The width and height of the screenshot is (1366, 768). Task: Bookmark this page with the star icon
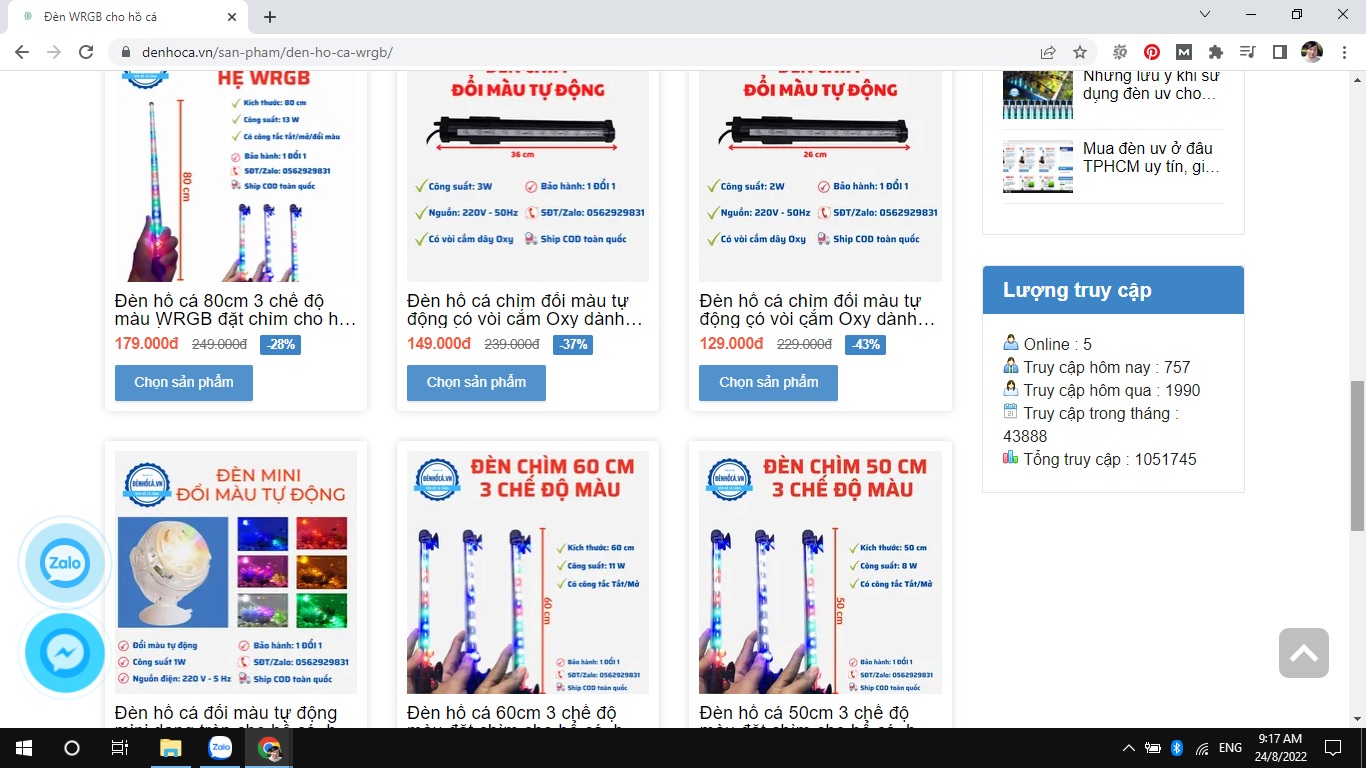1080,52
